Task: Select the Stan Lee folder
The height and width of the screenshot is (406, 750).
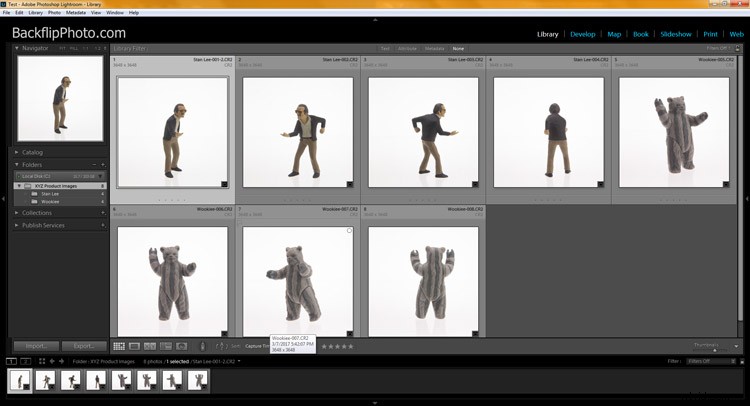Action: click(50, 194)
